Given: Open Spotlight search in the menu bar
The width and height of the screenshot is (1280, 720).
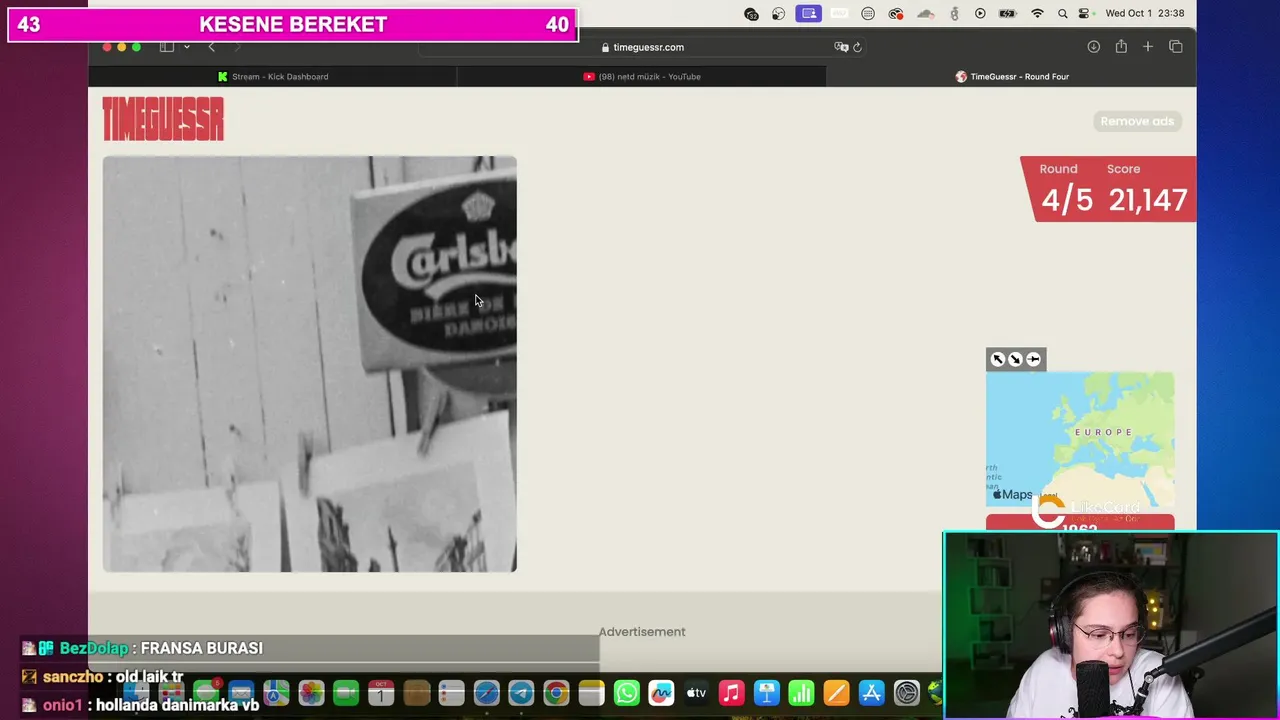Looking at the screenshot, I should pos(1062,13).
